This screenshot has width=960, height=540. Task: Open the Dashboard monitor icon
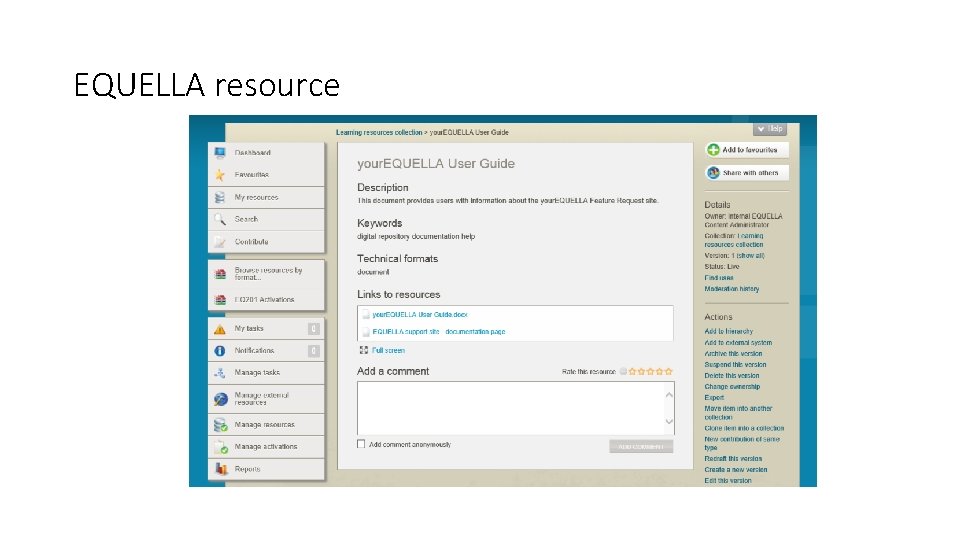click(x=220, y=153)
